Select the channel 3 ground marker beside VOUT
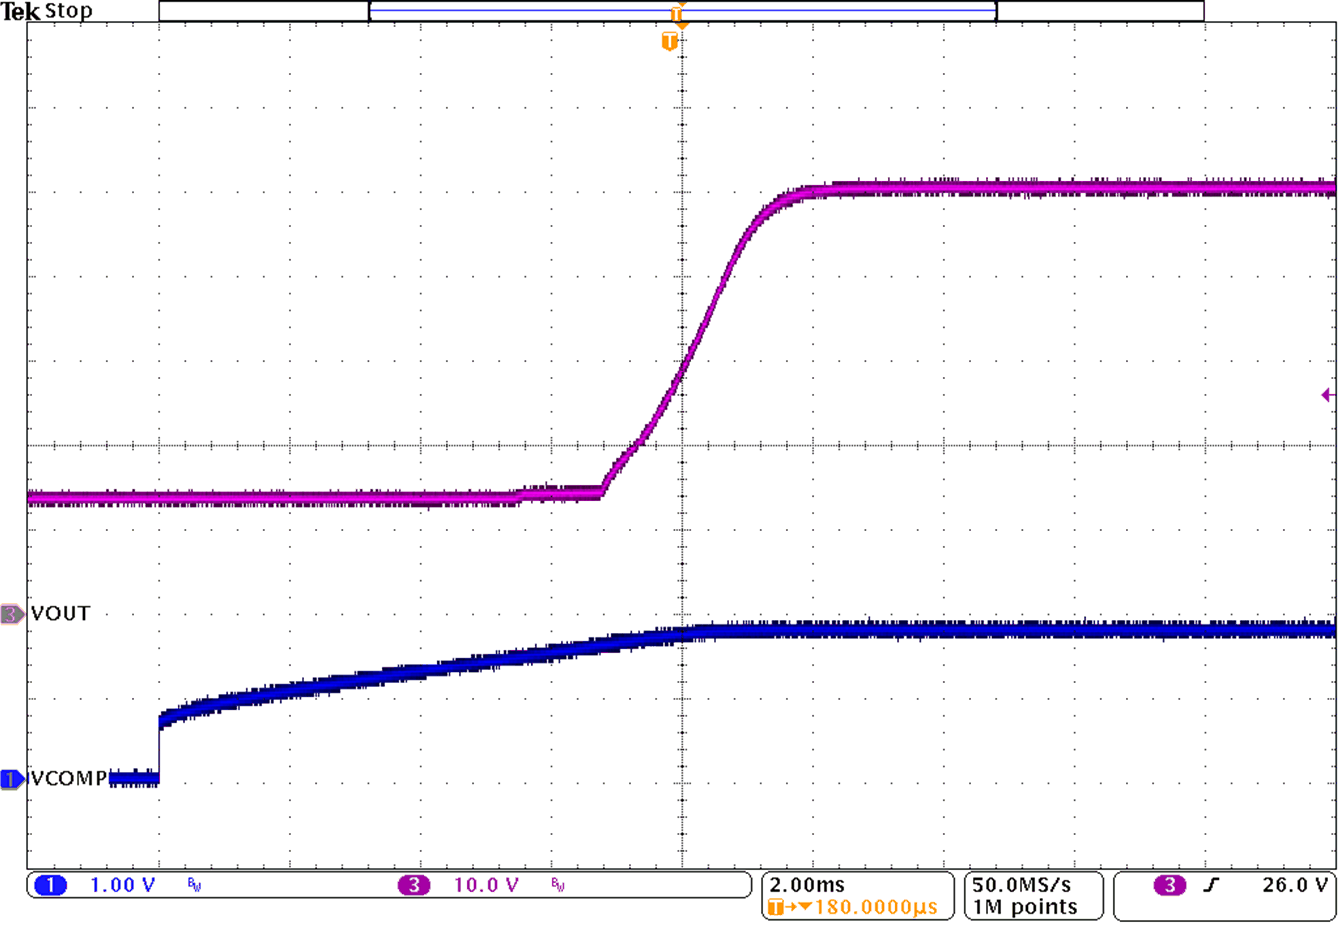 (12, 614)
